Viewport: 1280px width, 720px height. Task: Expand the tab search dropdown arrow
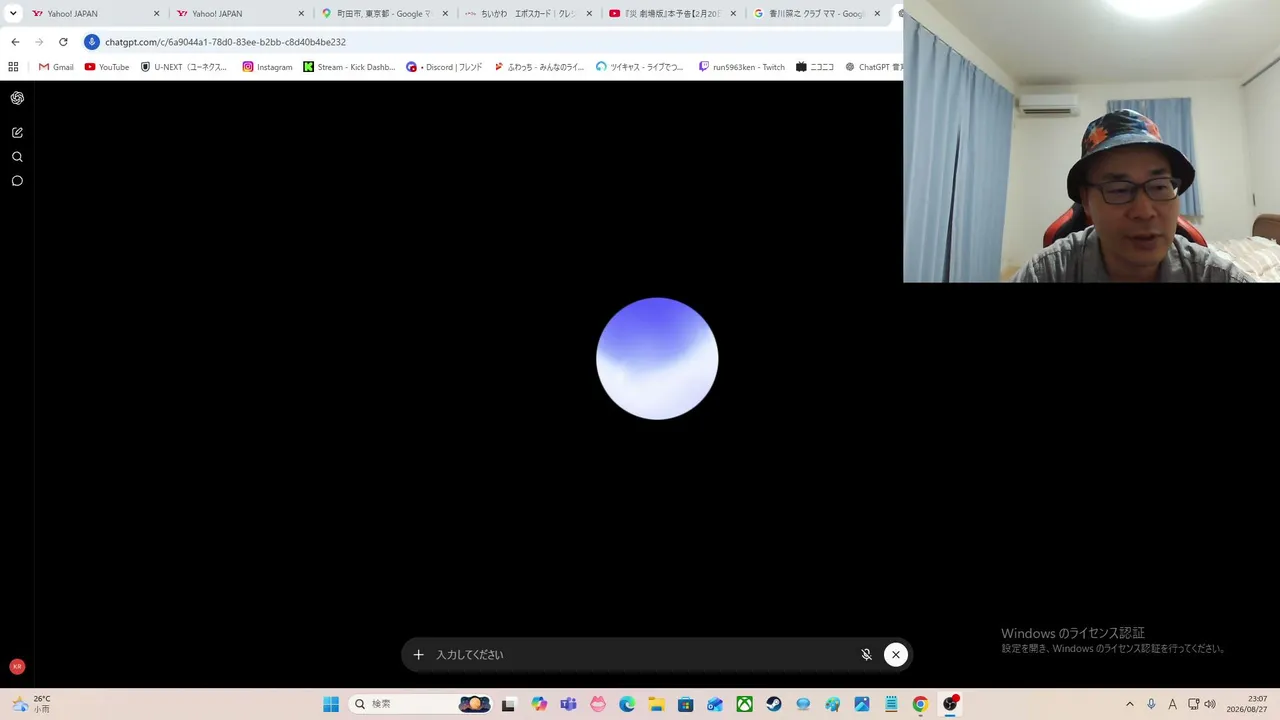pyautogui.click(x=13, y=14)
